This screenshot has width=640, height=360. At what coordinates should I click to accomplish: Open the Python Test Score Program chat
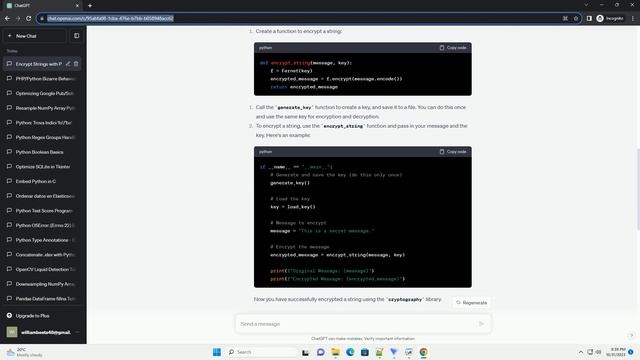point(42,211)
